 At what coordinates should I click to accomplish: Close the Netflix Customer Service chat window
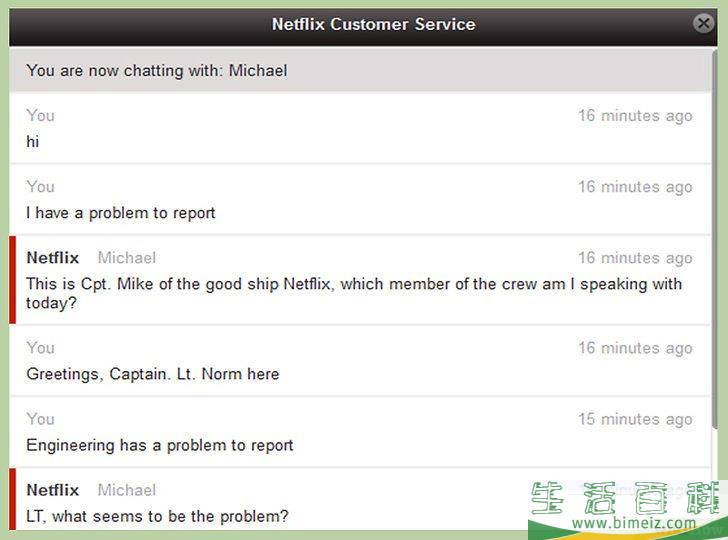[703, 23]
